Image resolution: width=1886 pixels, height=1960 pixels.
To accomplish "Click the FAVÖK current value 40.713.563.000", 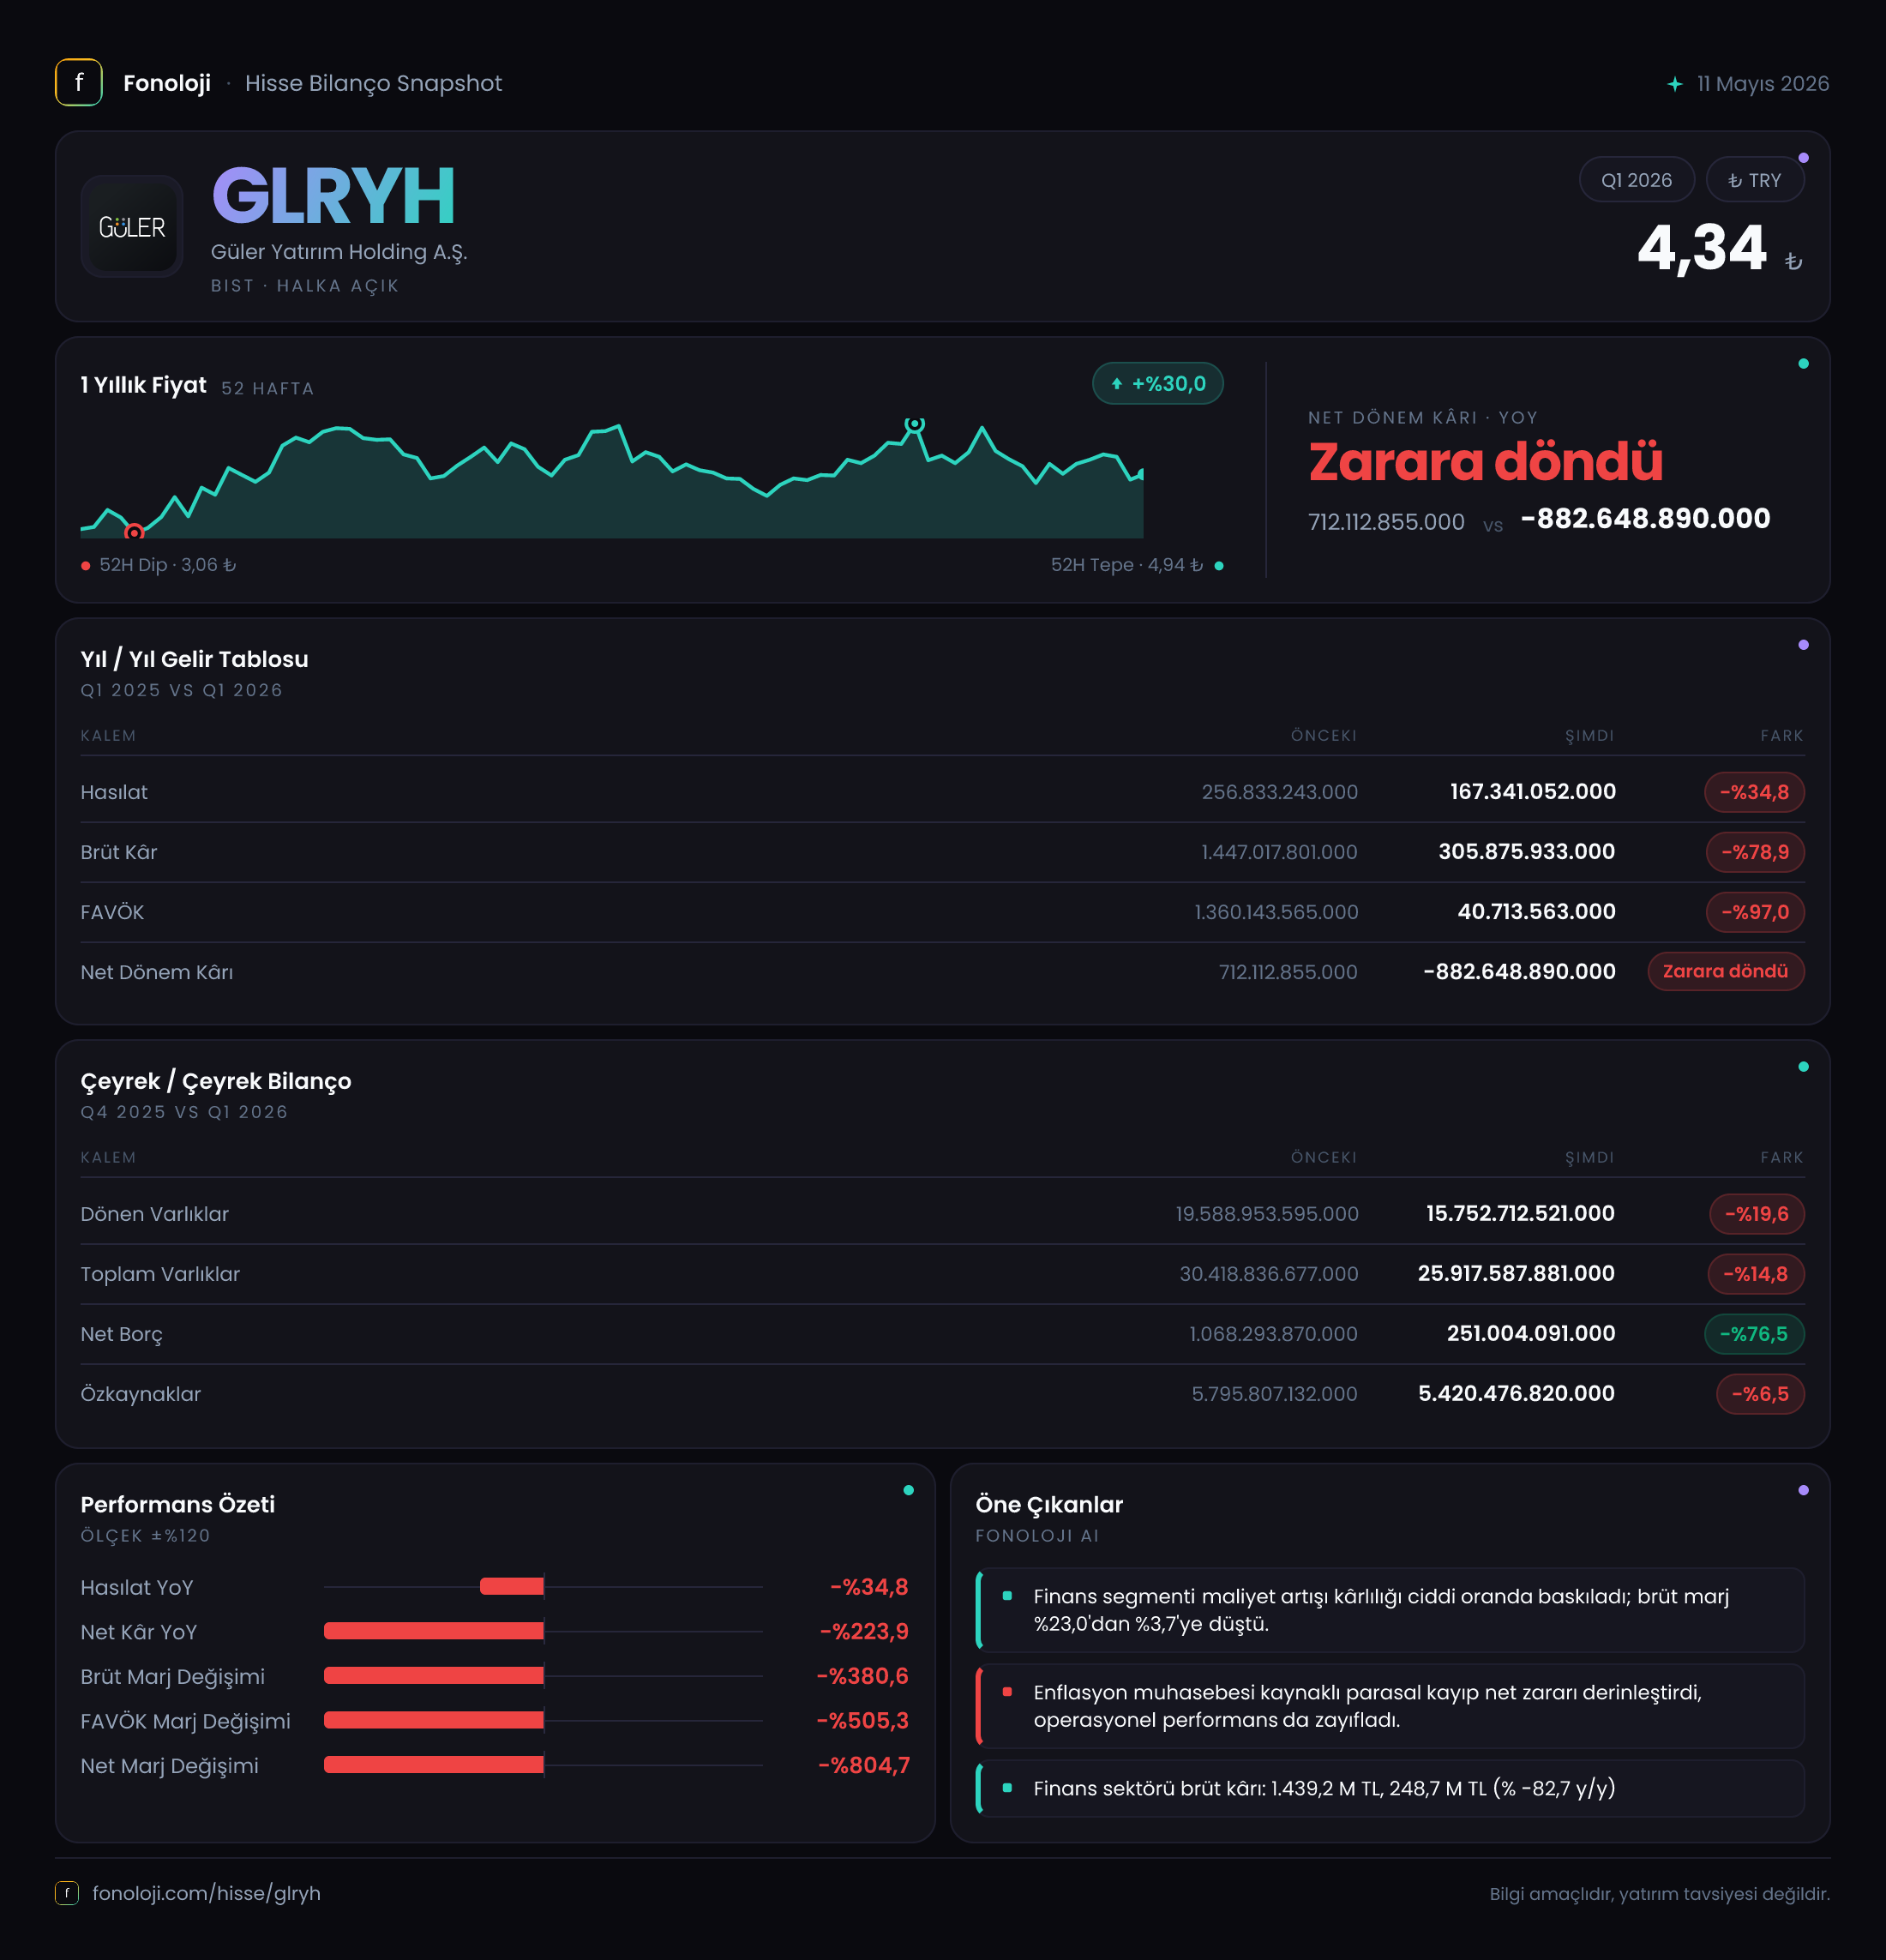I will (x=1536, y=912).
